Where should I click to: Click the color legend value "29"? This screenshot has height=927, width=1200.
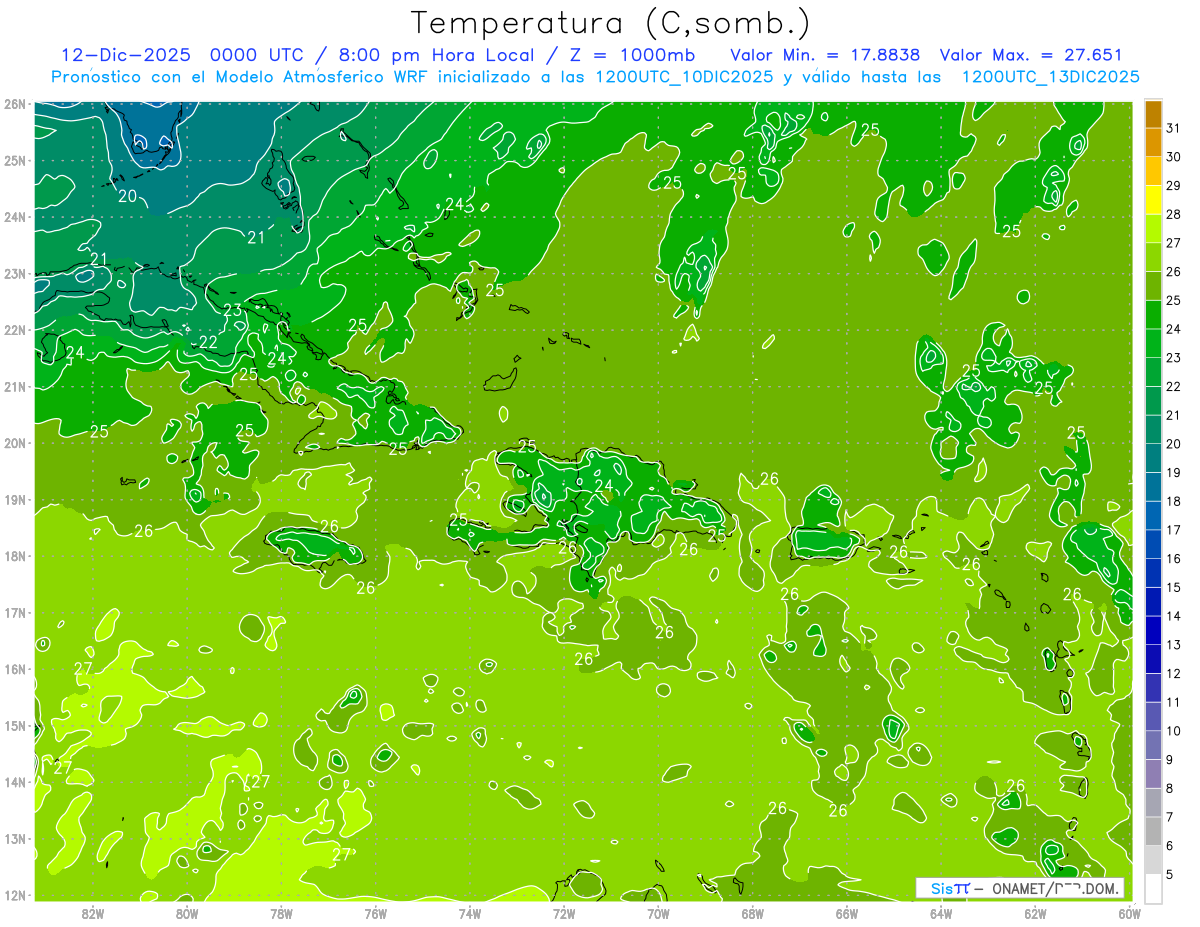click(1173, 185)
